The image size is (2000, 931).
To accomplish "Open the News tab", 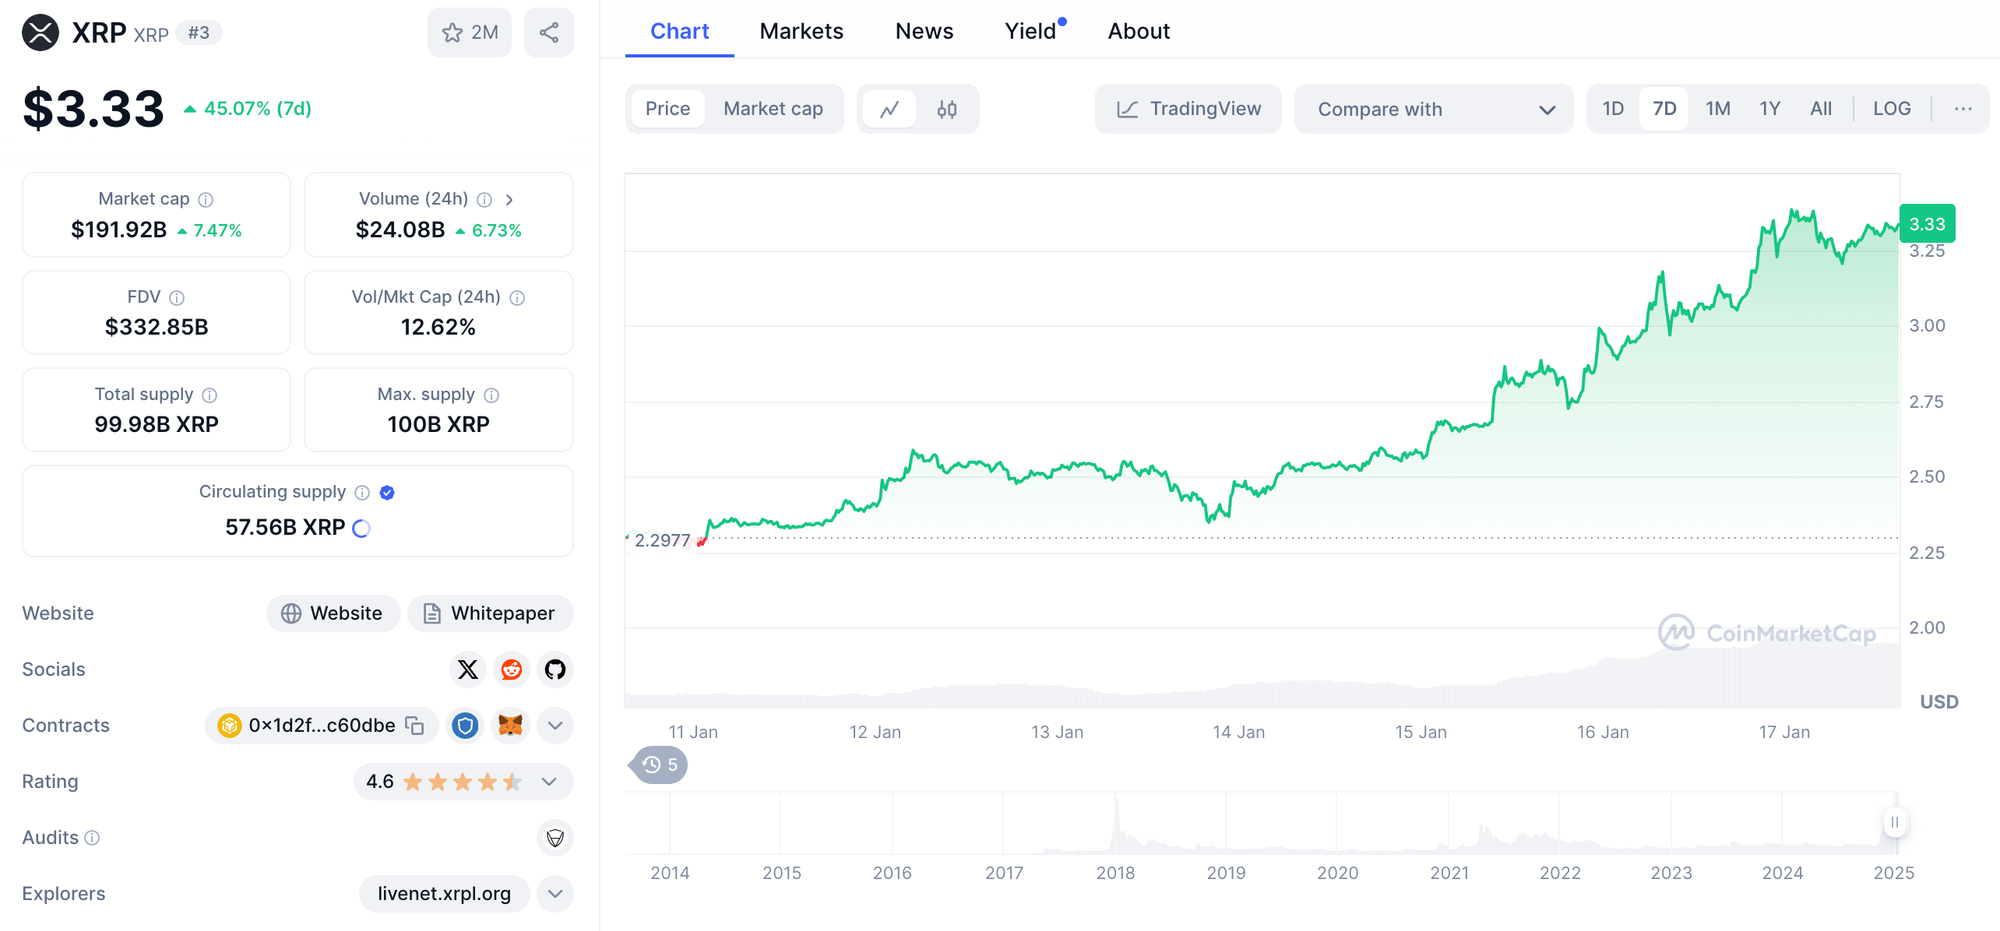I will coord(924,31).
